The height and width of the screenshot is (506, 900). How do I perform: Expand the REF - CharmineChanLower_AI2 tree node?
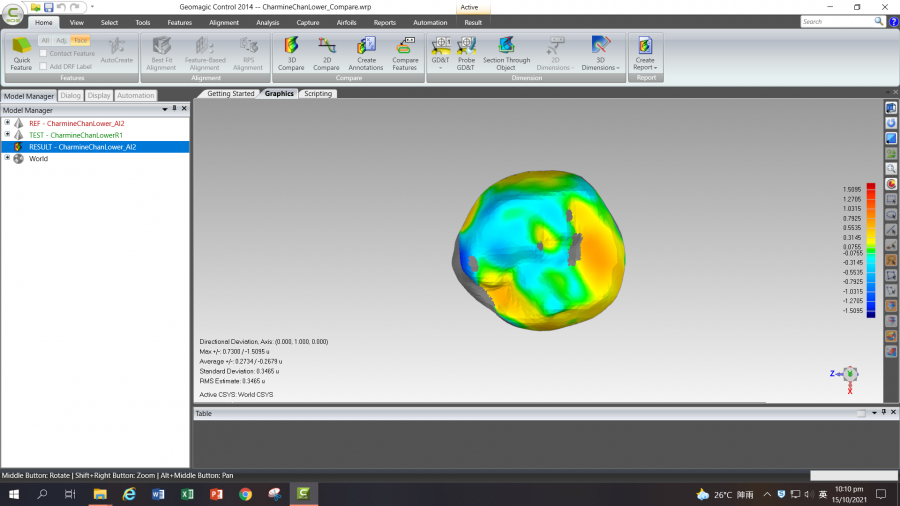point(7,123)
